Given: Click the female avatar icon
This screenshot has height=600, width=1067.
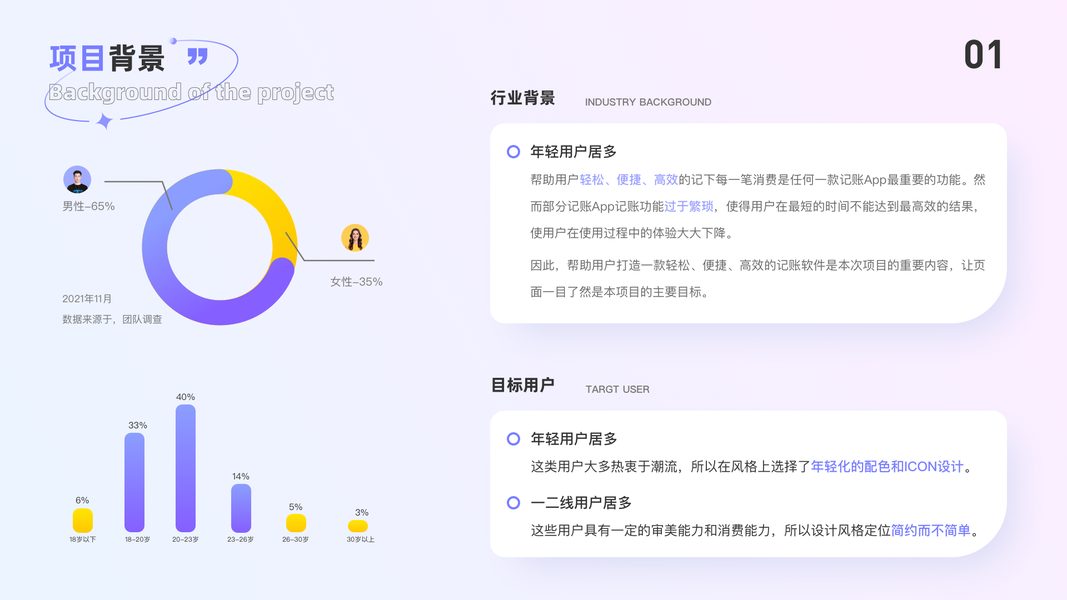Looking at the screenshot, I should [355, 238].
